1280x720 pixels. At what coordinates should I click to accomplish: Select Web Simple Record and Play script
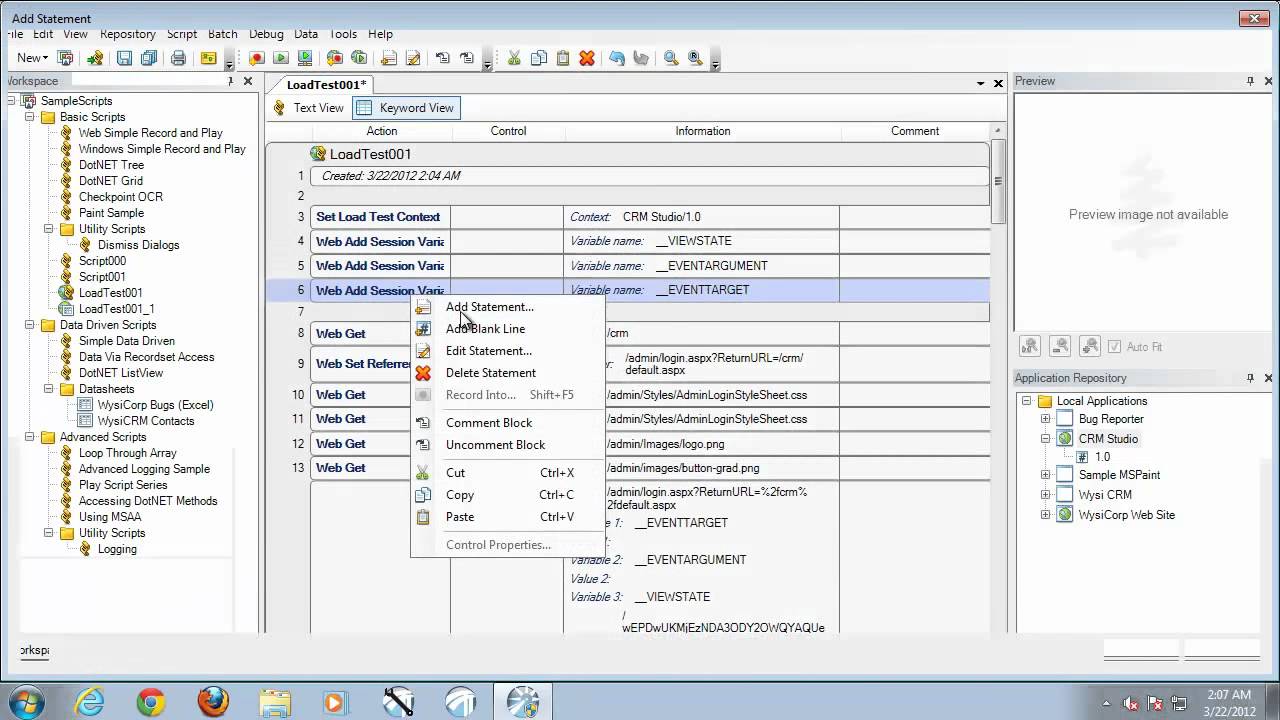pyautogui.click(x=151, y=133)
